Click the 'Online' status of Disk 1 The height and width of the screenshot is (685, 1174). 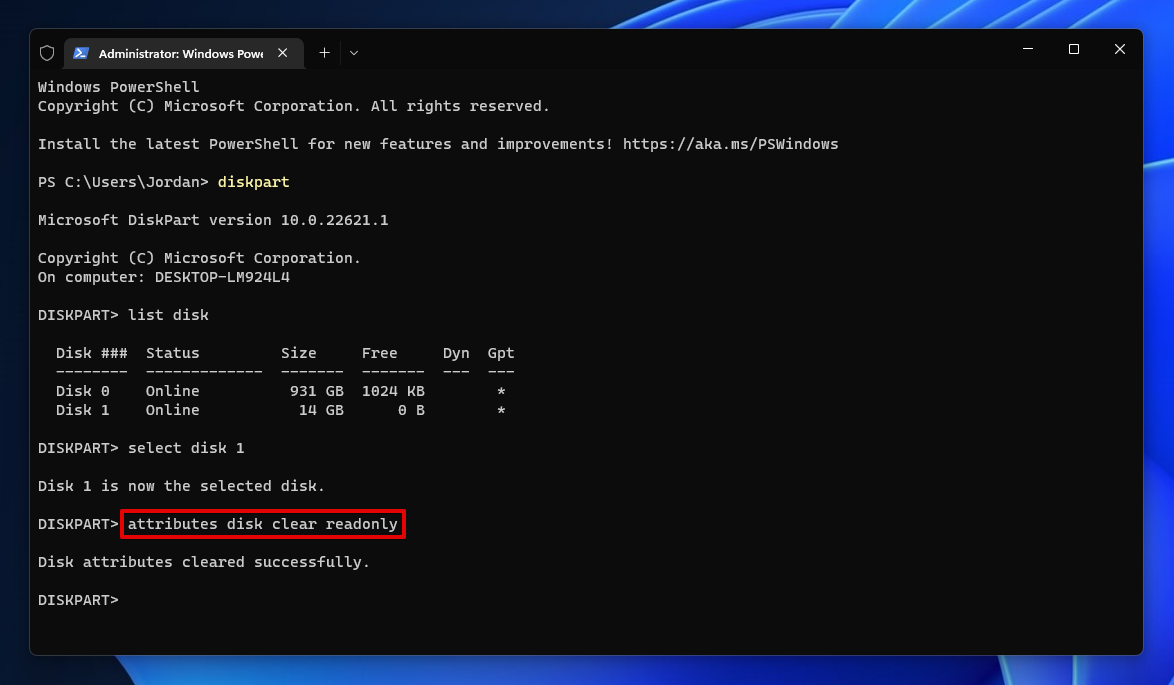pyautogui.click(x=172, y=410)
